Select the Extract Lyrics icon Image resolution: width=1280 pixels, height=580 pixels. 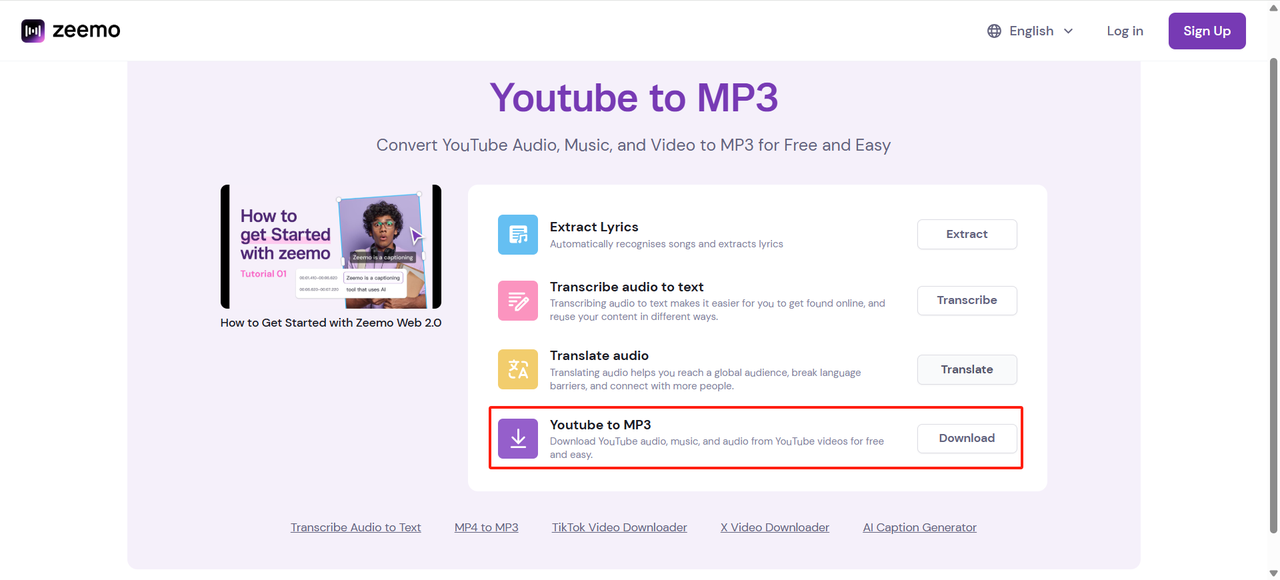518,234
